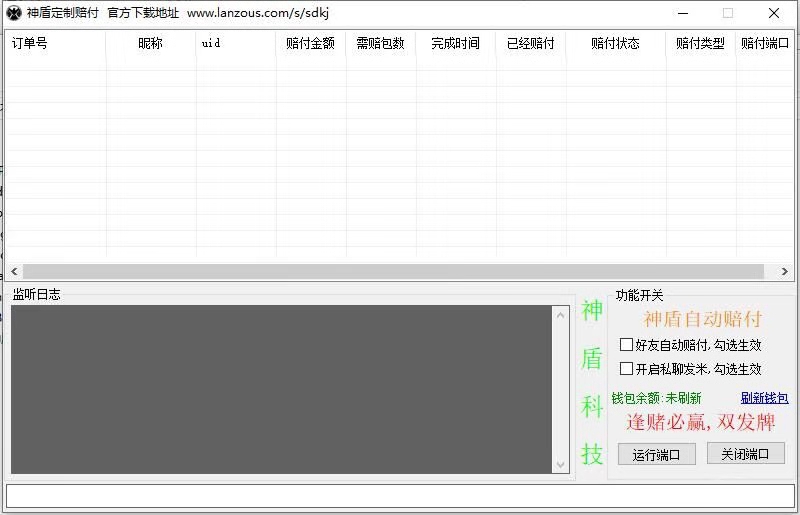Image resolution: width=800 pixels, height=515 pixels.
Task: Click the 已经赔付 column header
Action: pos(531,43)
